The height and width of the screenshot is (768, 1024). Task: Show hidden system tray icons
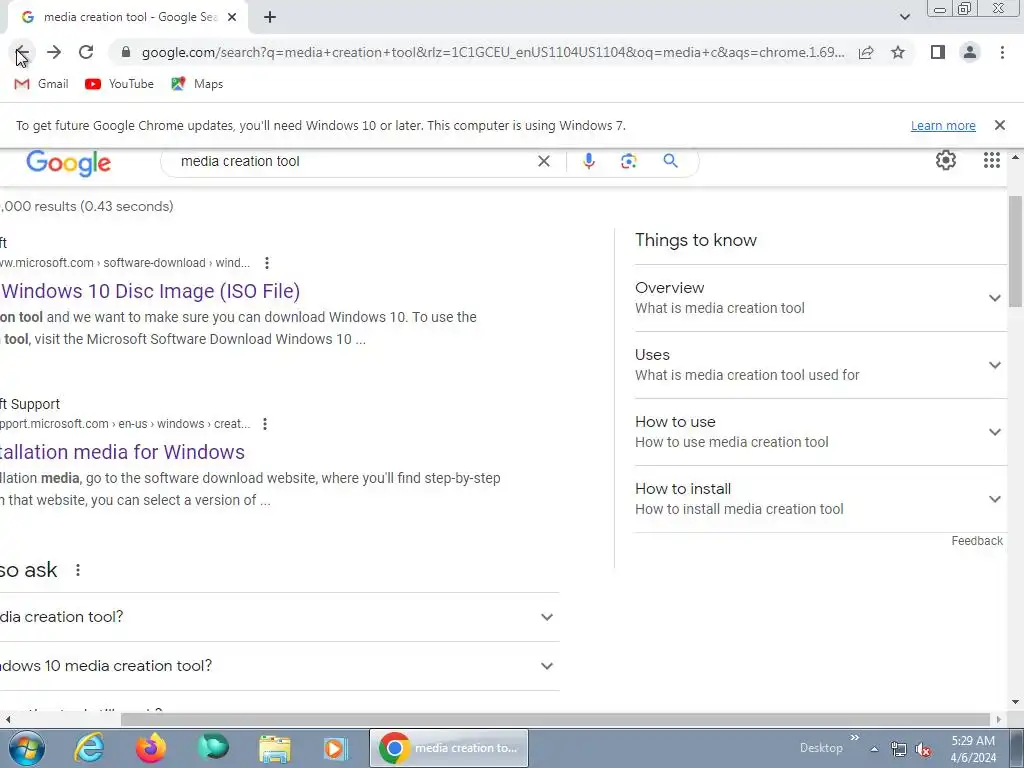(x=874, y=749)
